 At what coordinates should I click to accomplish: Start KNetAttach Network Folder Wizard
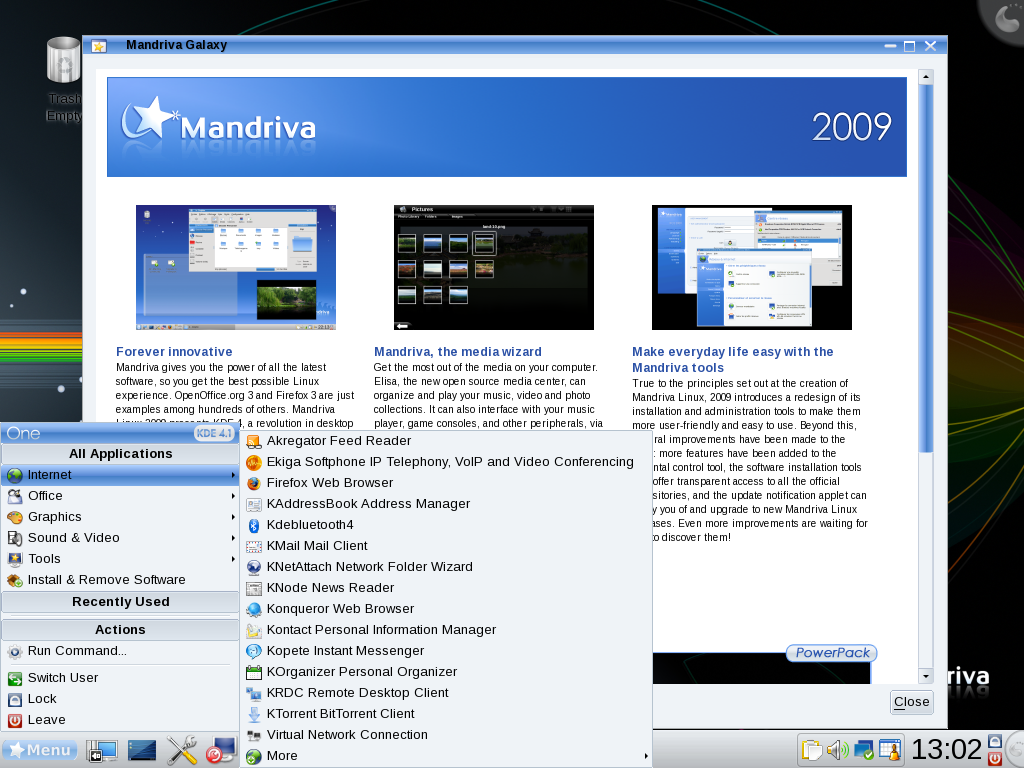point(447,566)
